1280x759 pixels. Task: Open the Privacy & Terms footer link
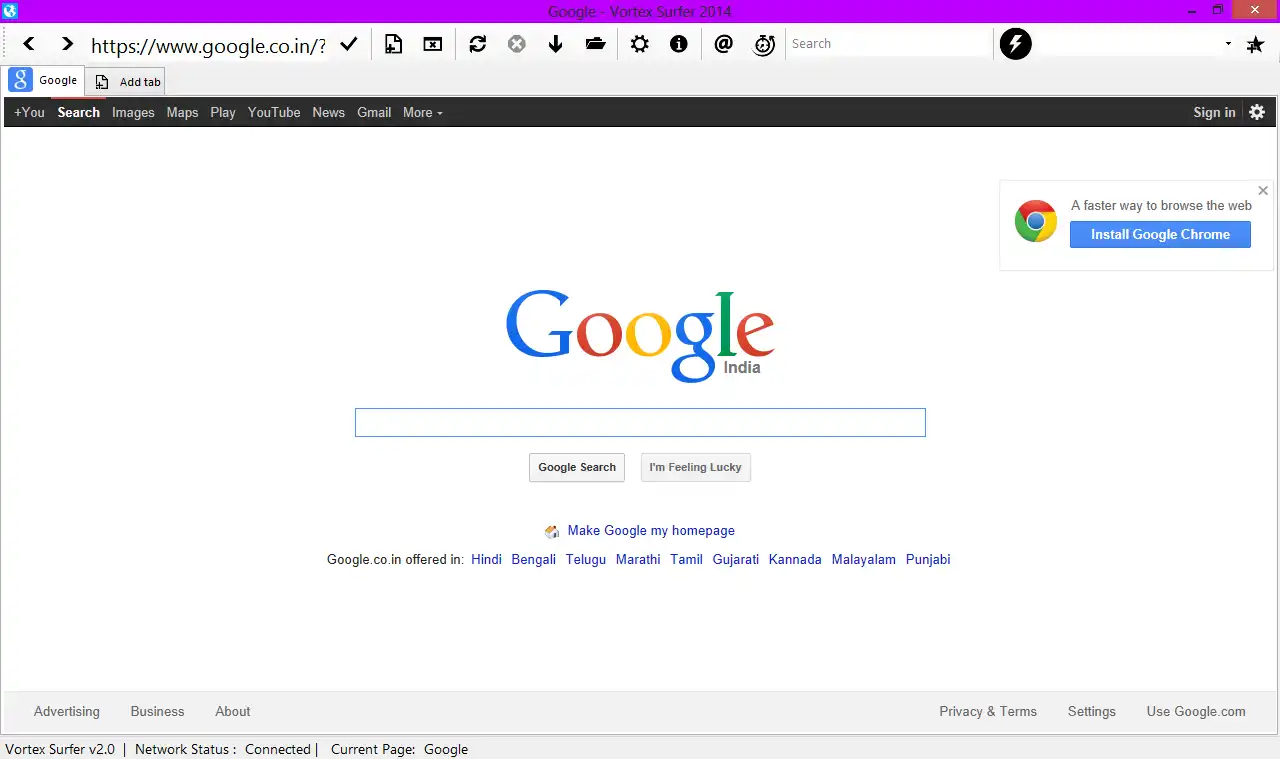(x=988, y=711)
